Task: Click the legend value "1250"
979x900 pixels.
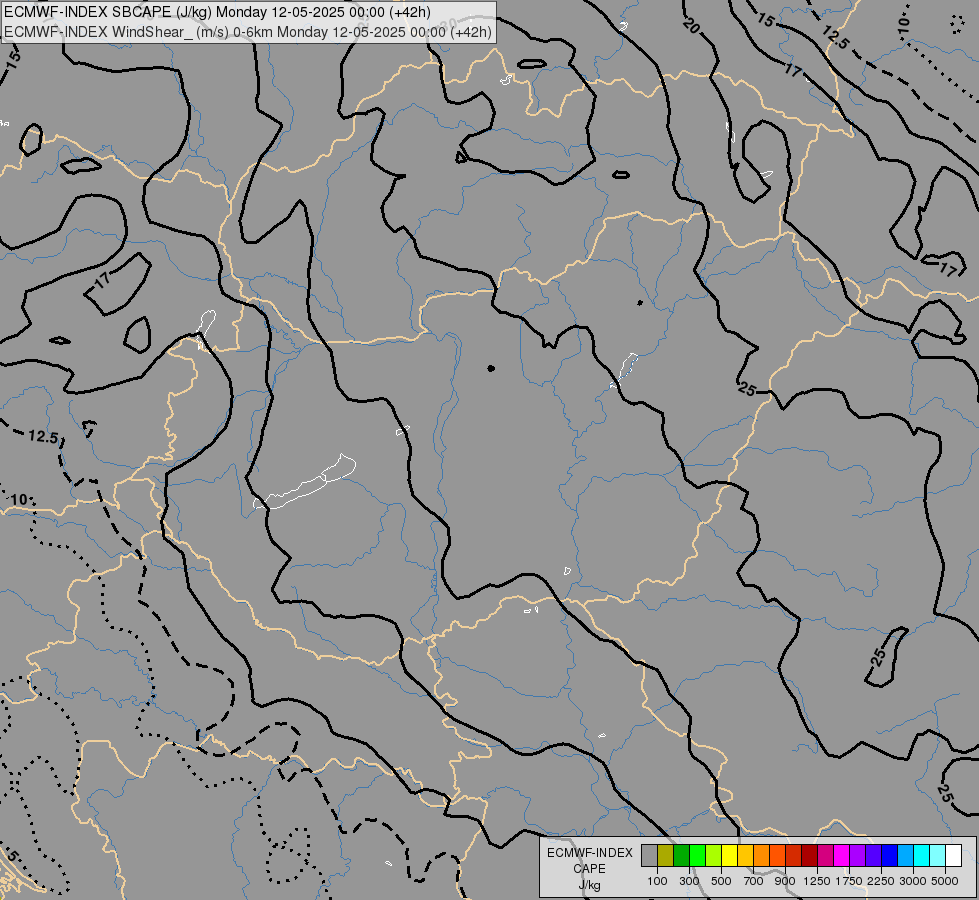Action: 817,881
